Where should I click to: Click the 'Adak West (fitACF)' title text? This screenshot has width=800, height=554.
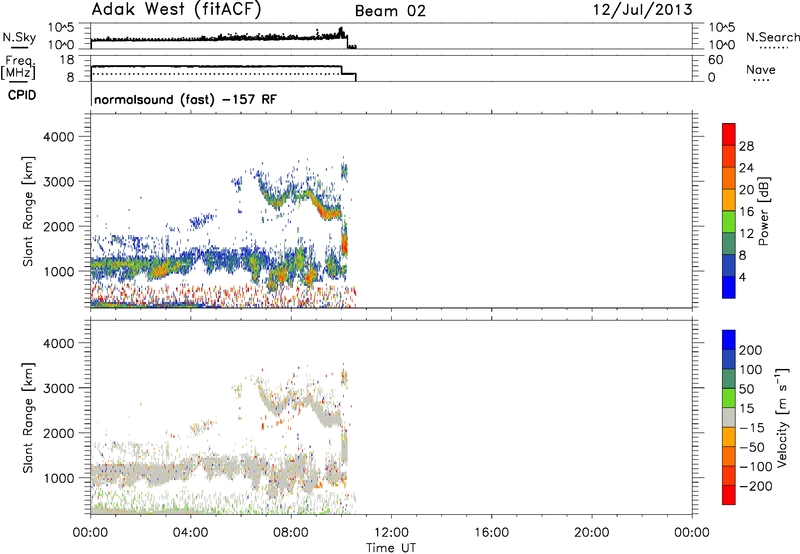[x=176, y=10]
